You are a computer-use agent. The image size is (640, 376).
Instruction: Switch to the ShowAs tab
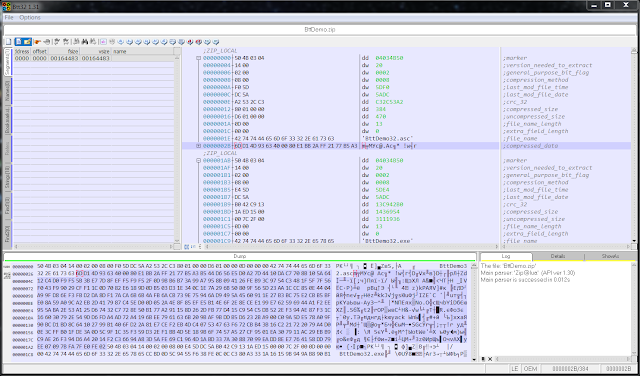point(610,256)
